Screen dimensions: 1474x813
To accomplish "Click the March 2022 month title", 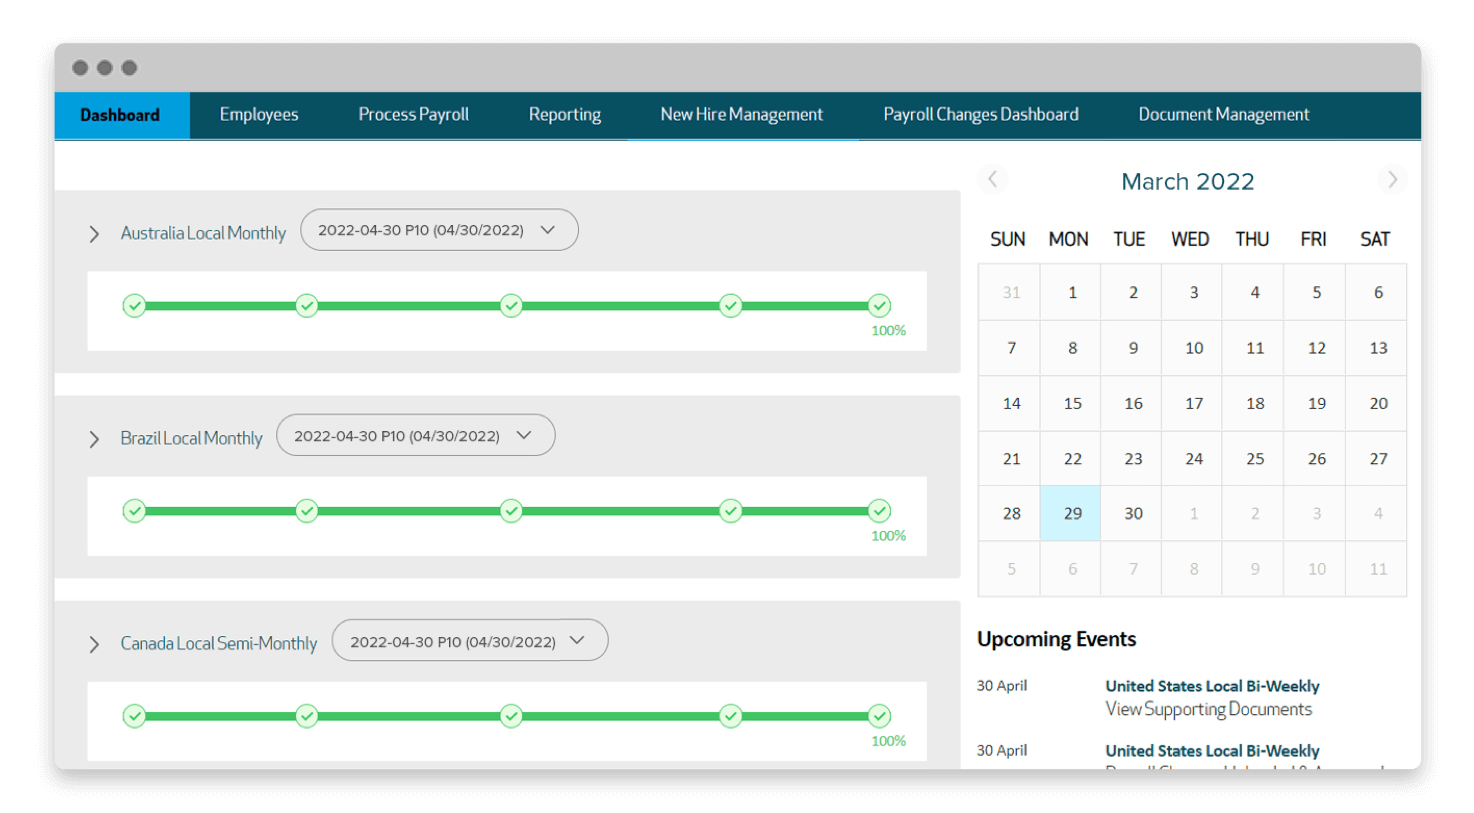I will (1187, 181).
